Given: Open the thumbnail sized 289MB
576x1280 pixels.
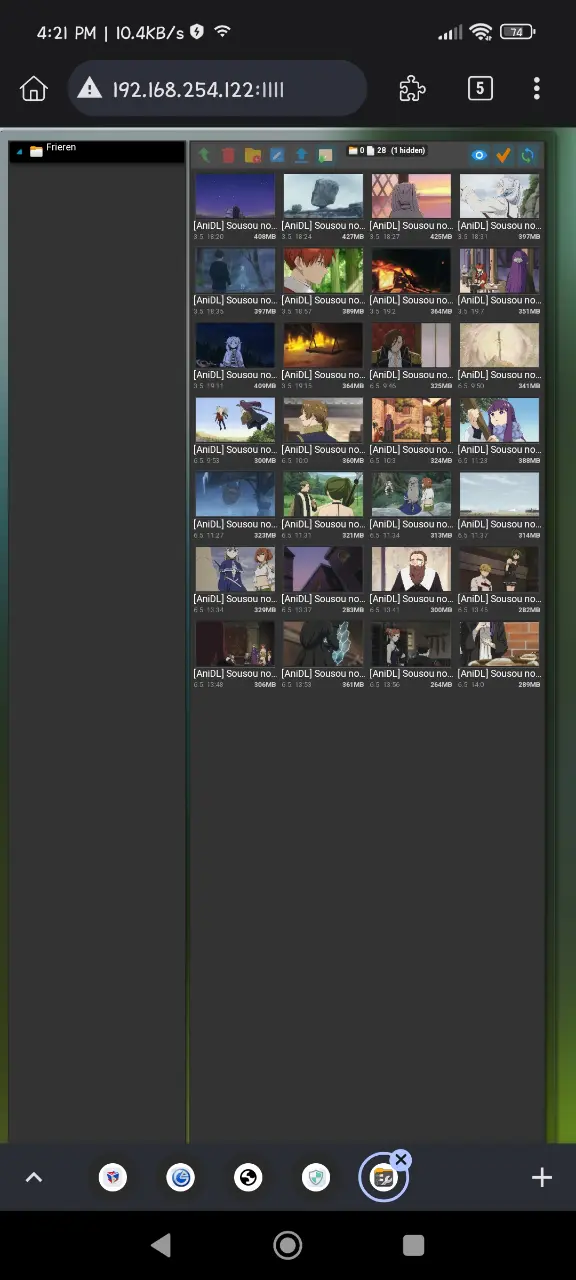Looking at the screenshot, I should coord(499,644).
